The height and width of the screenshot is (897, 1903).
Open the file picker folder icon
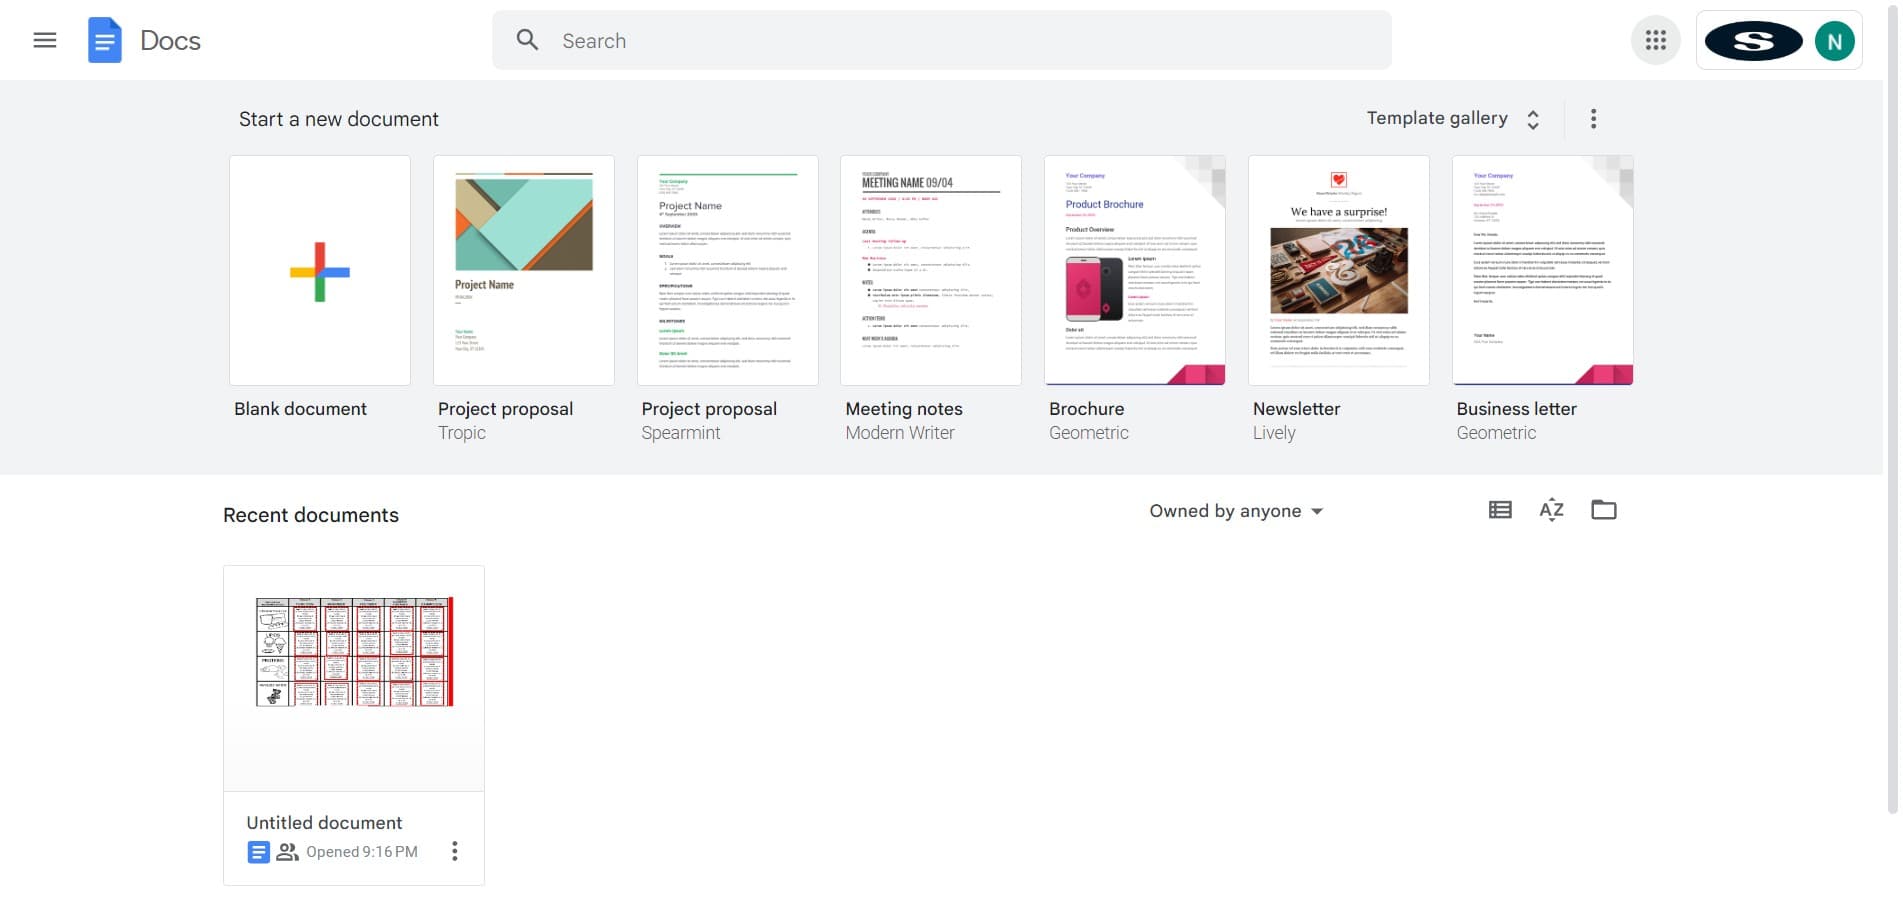(1603, 510)
